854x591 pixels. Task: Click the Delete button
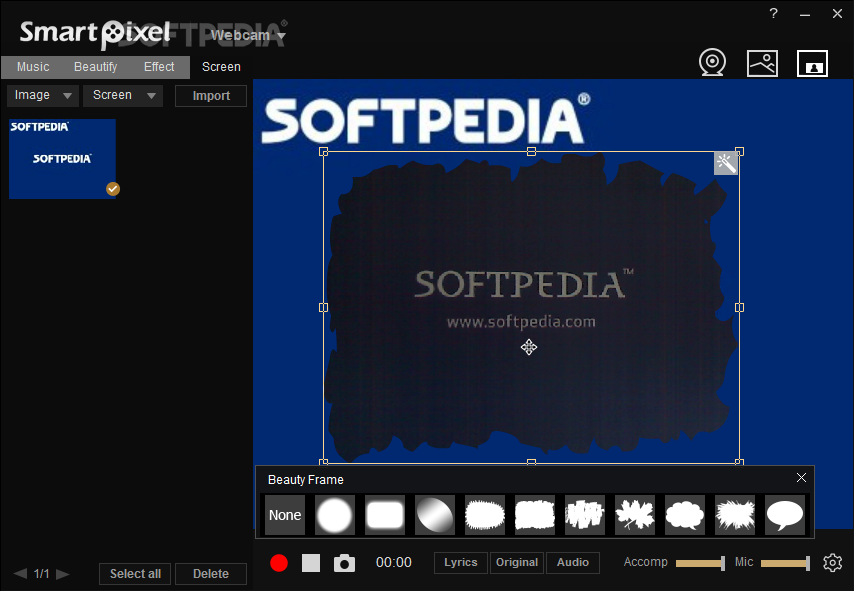tap(211, 574)
